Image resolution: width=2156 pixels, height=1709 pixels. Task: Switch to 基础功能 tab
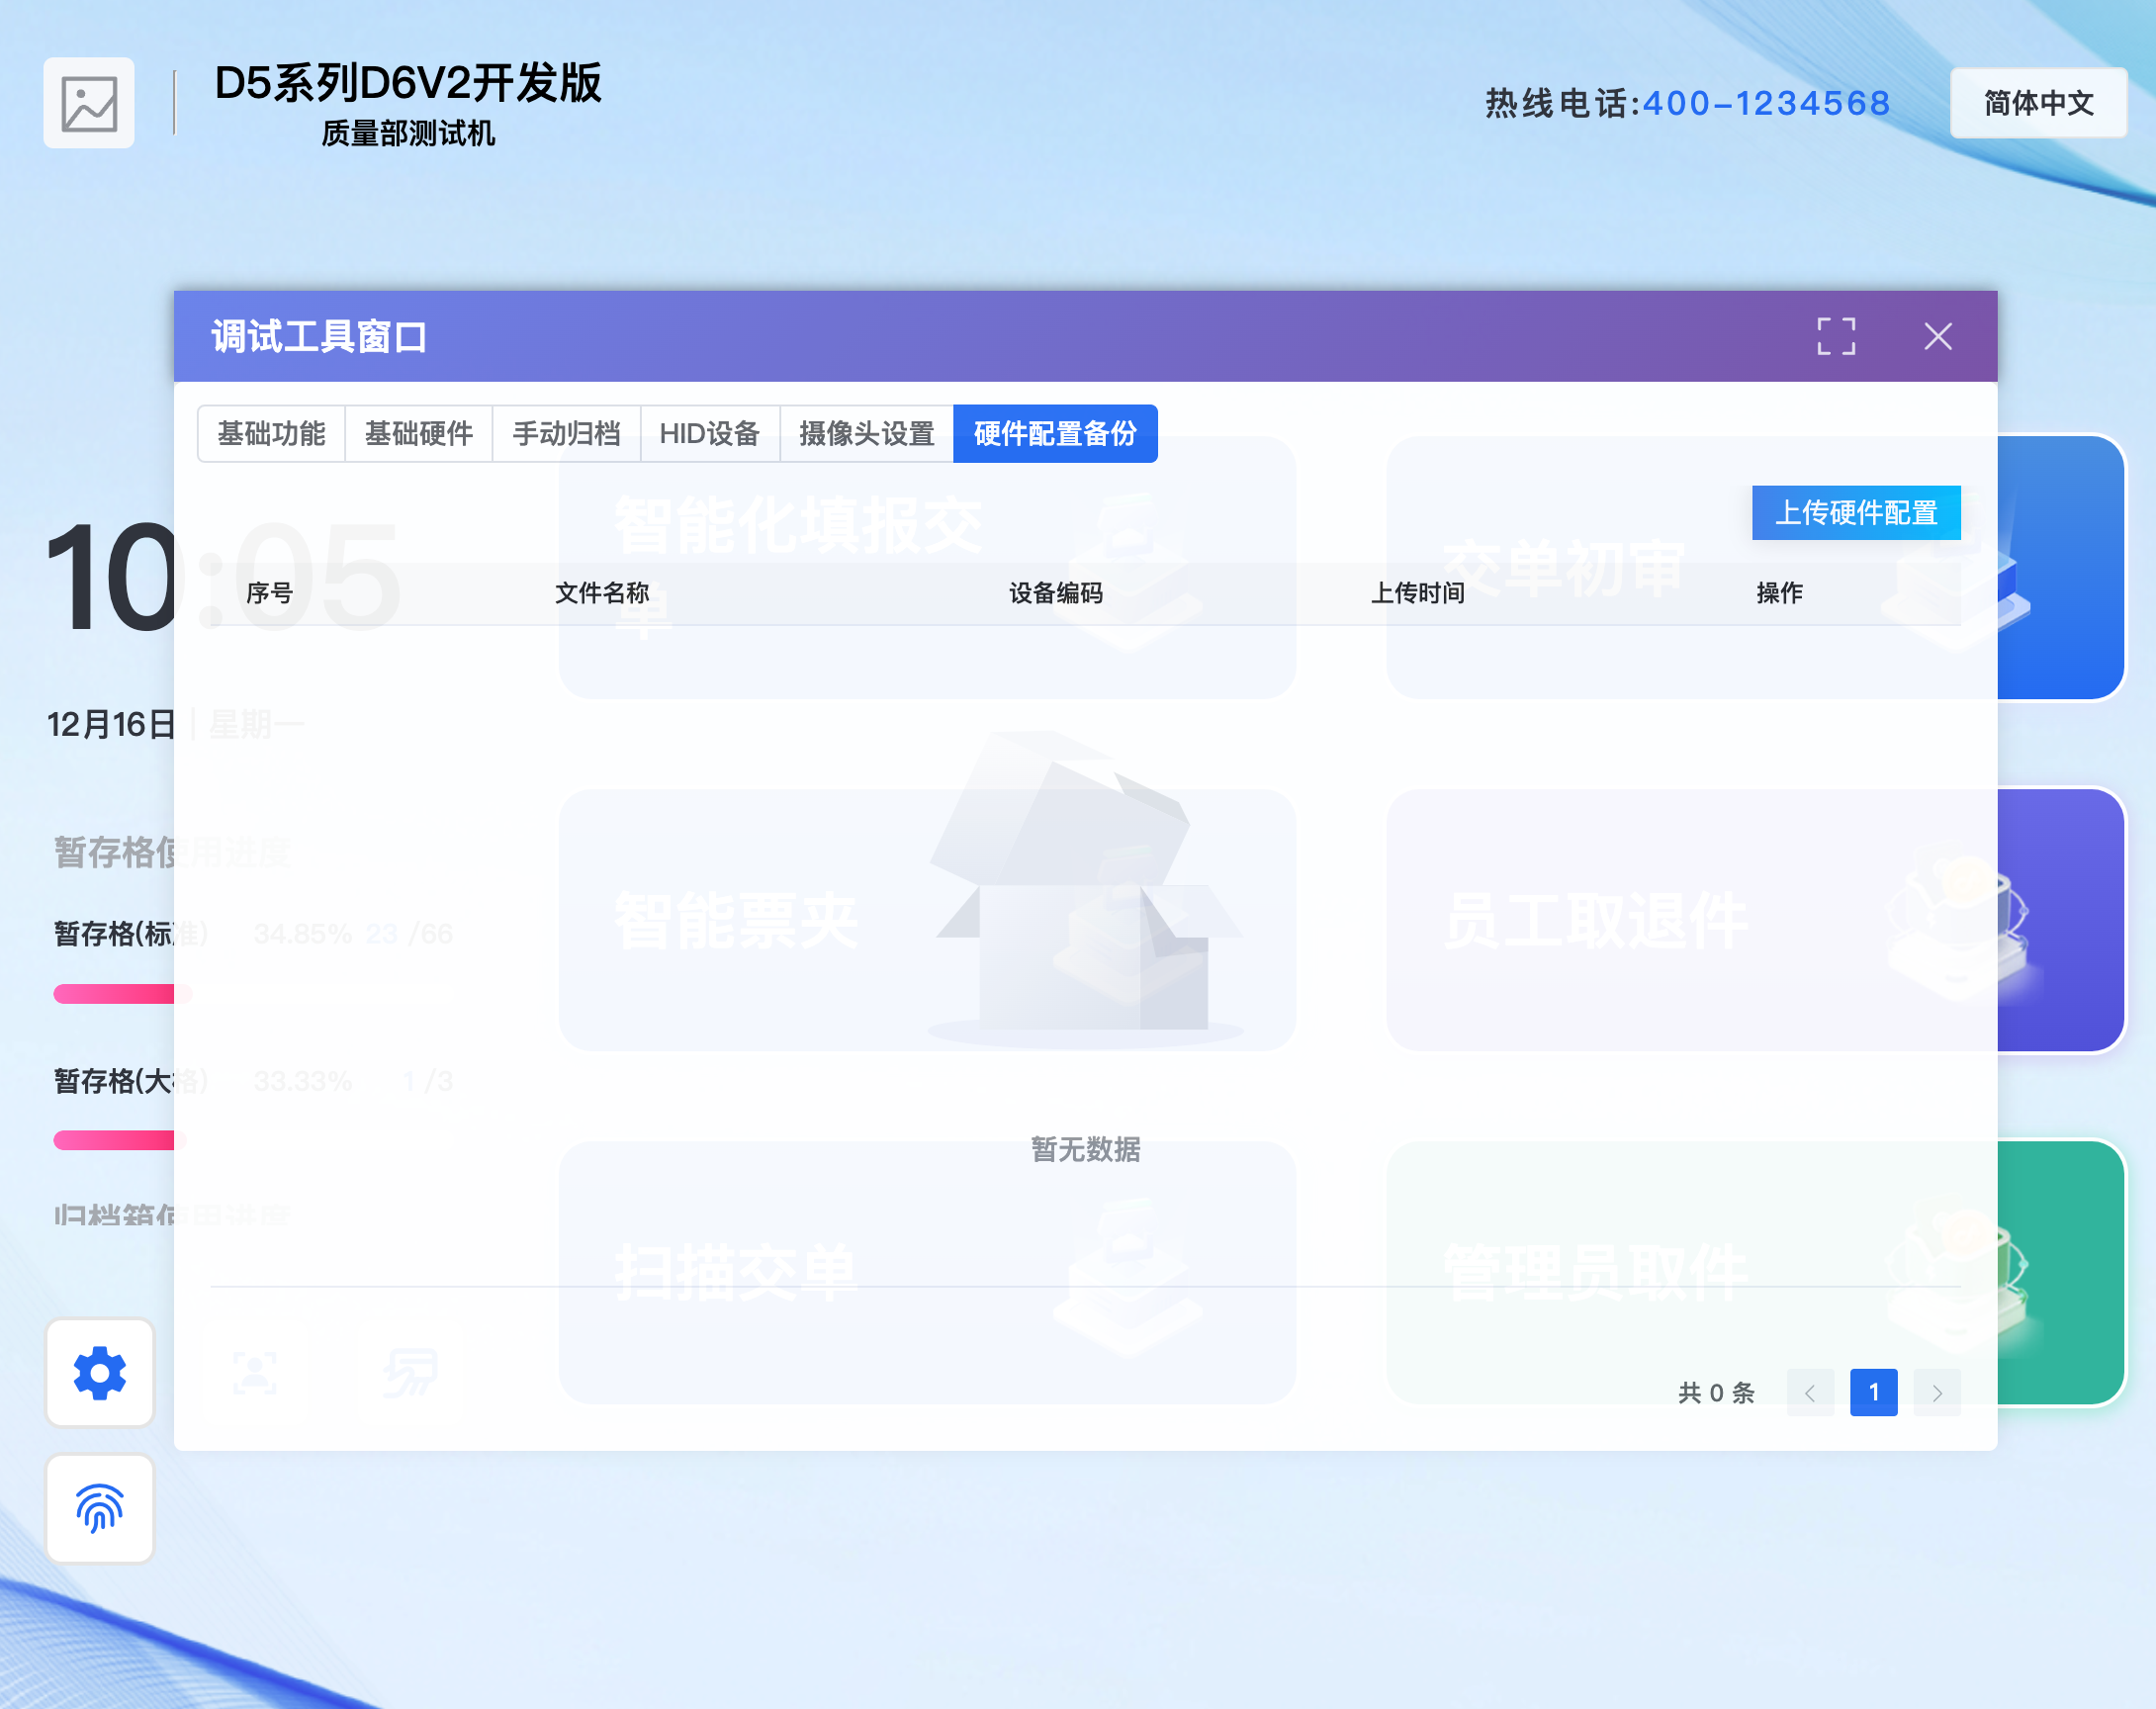[x=271, y=434]
